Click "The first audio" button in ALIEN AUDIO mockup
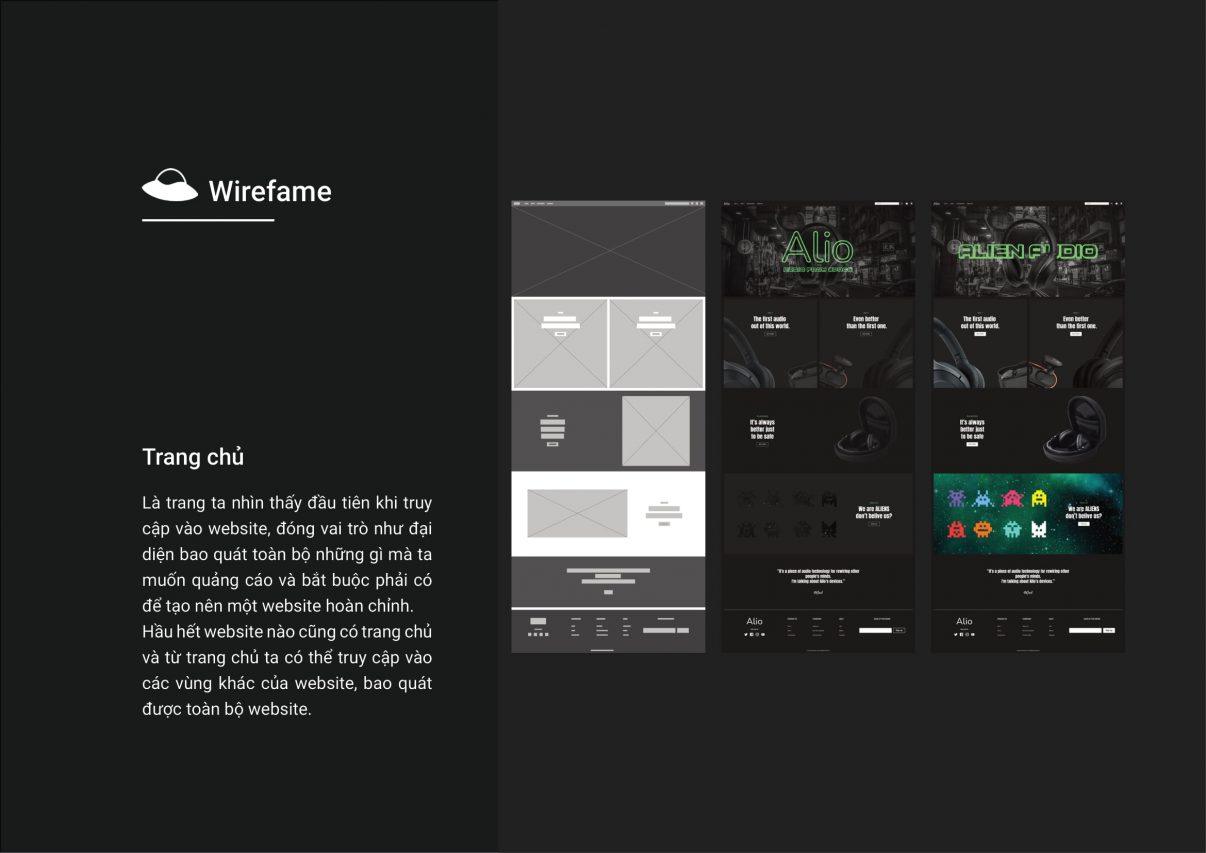 point(980,334)
